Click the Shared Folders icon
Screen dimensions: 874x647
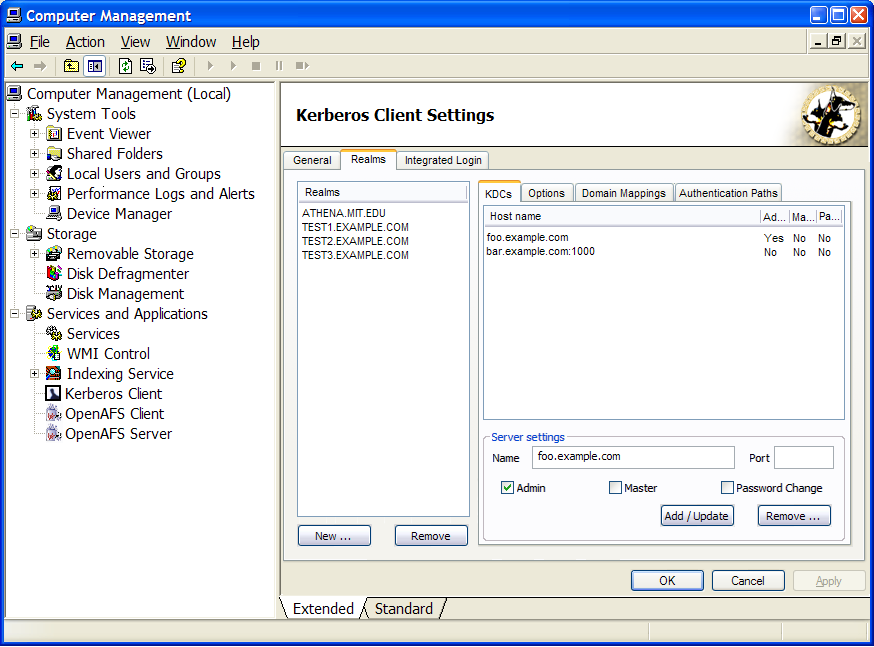[54, 154]
